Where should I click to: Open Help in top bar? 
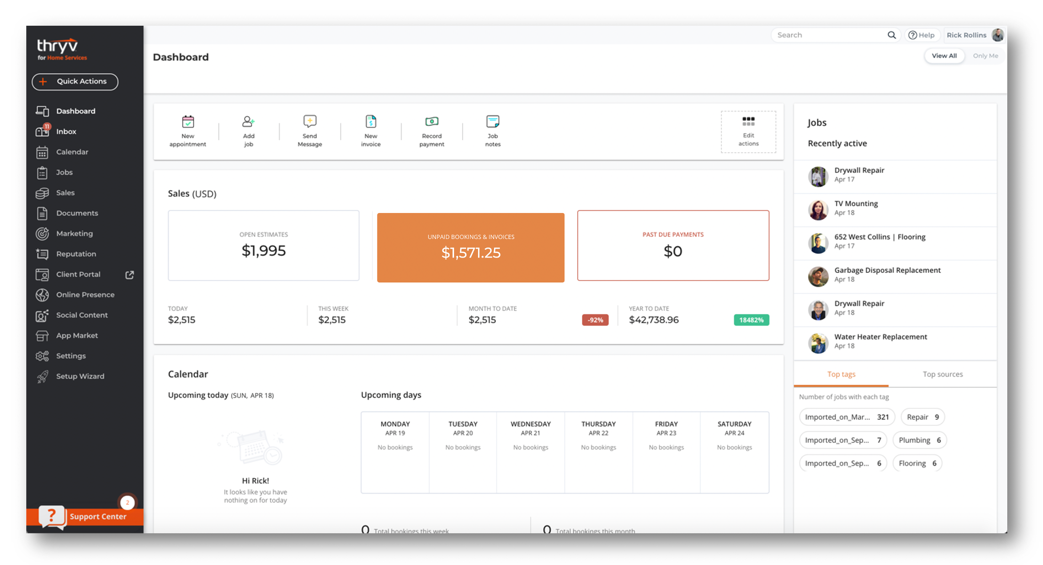point(921,35)
